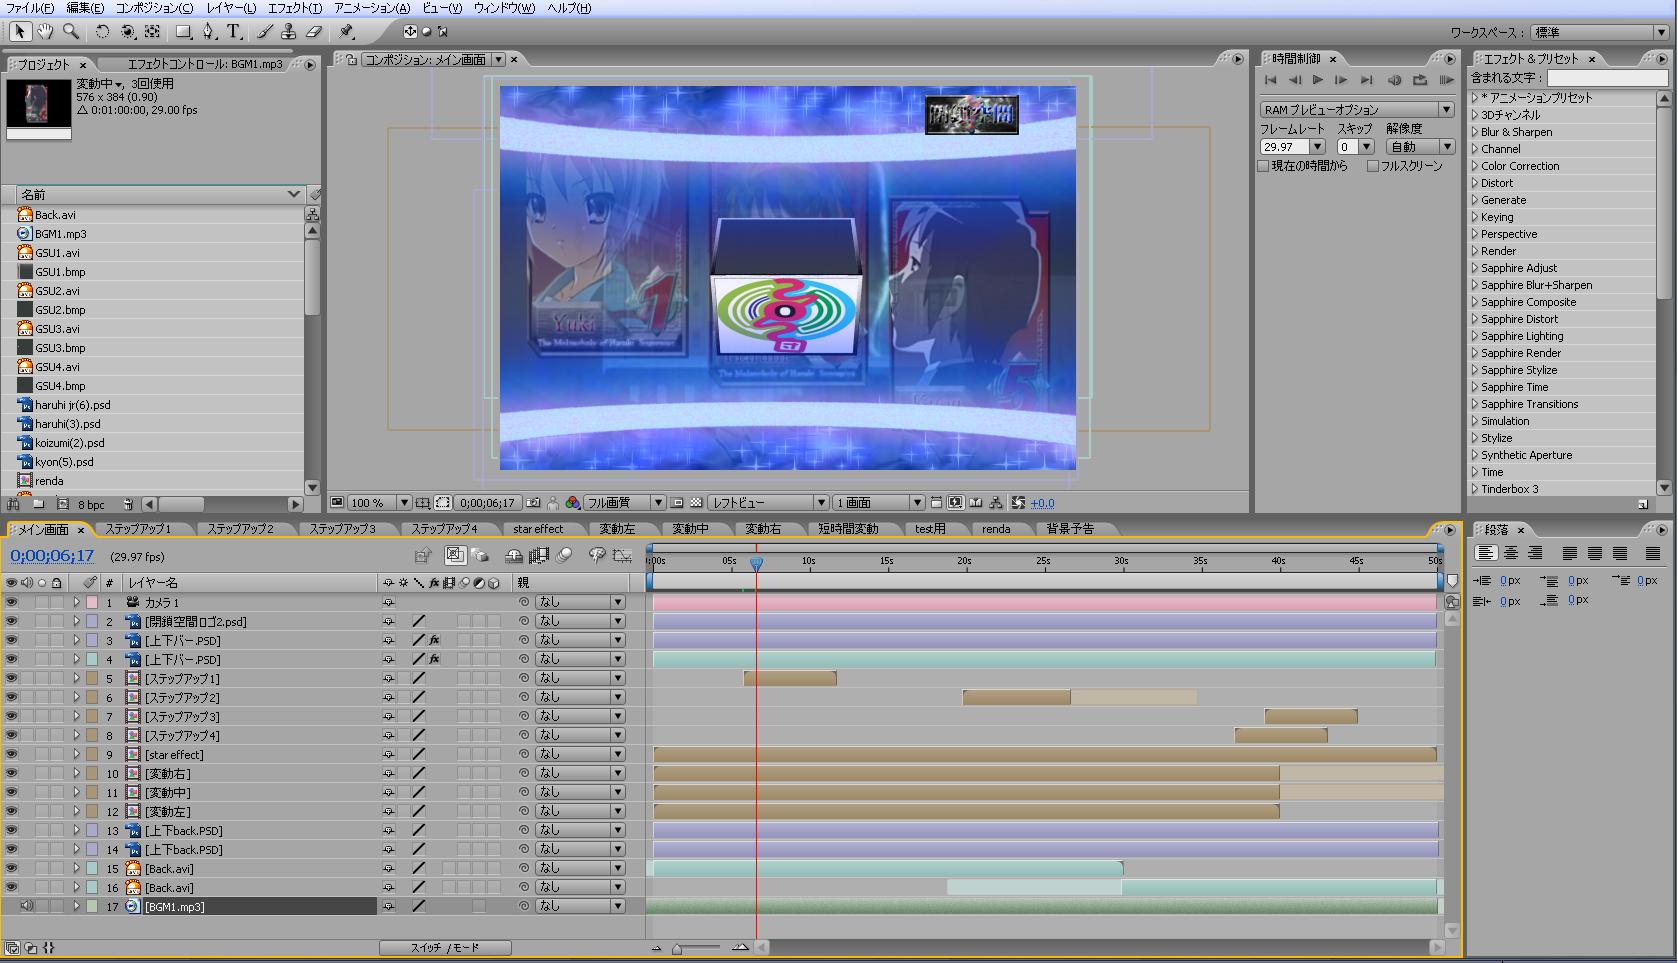Select the Brush tool
The image size is (1678, 963).
coord(265,32)
